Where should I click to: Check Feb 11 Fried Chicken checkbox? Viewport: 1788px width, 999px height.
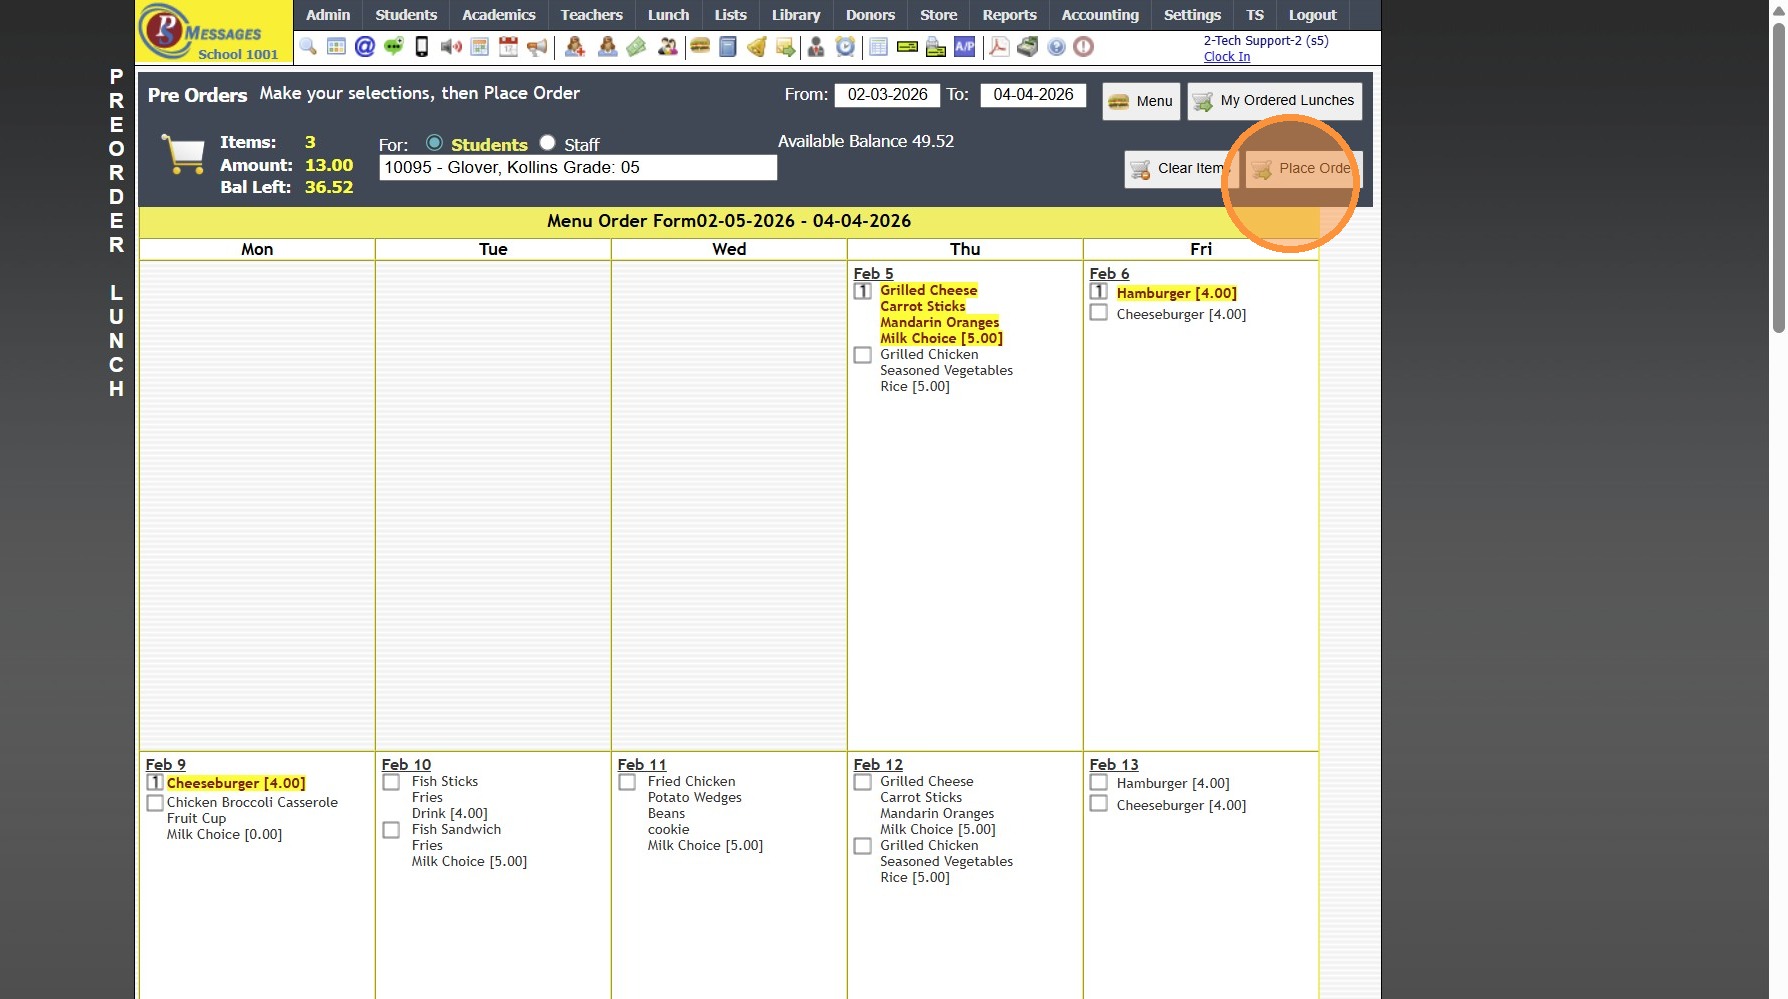click(x=626, y=782)
